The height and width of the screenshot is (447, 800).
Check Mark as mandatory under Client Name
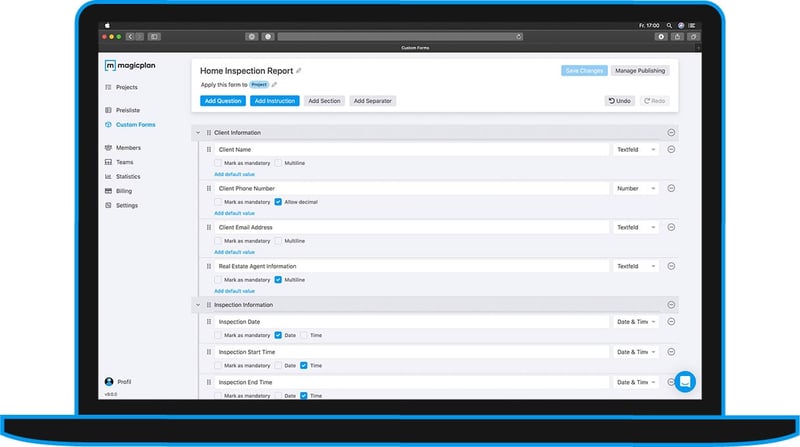[x=218, y=163]
